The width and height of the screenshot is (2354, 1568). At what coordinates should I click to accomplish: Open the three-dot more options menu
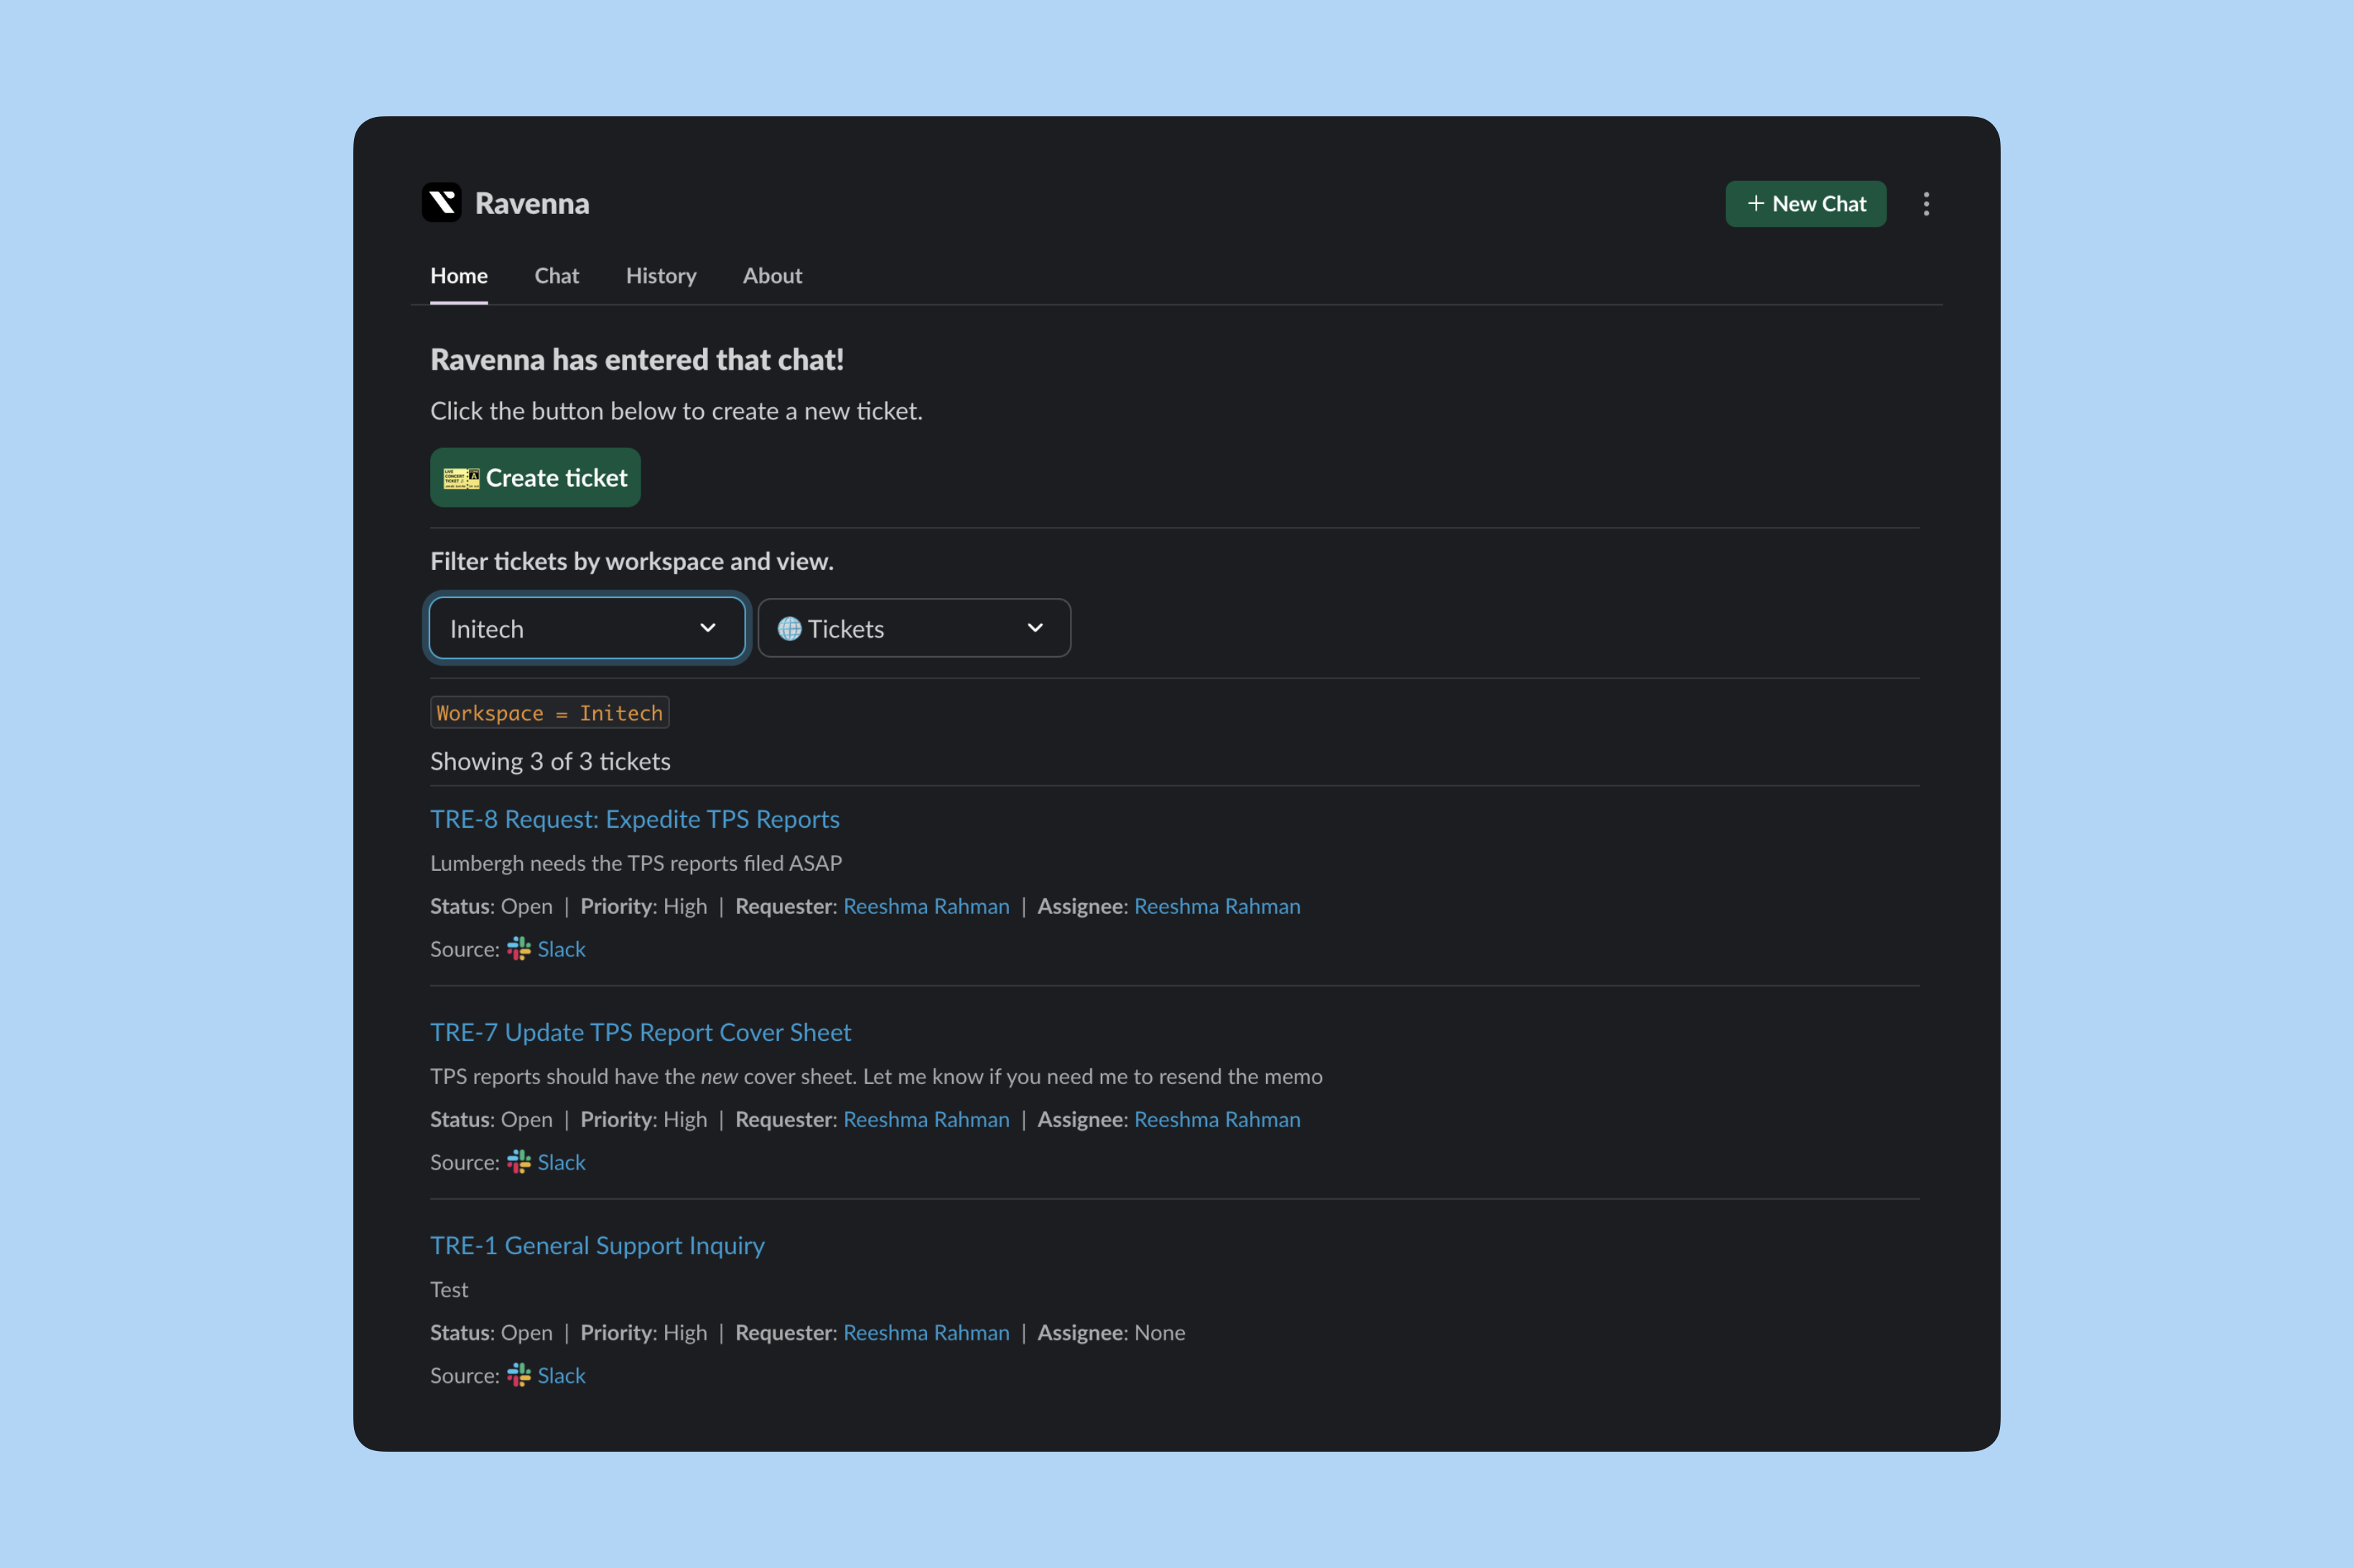[1926, 204]
